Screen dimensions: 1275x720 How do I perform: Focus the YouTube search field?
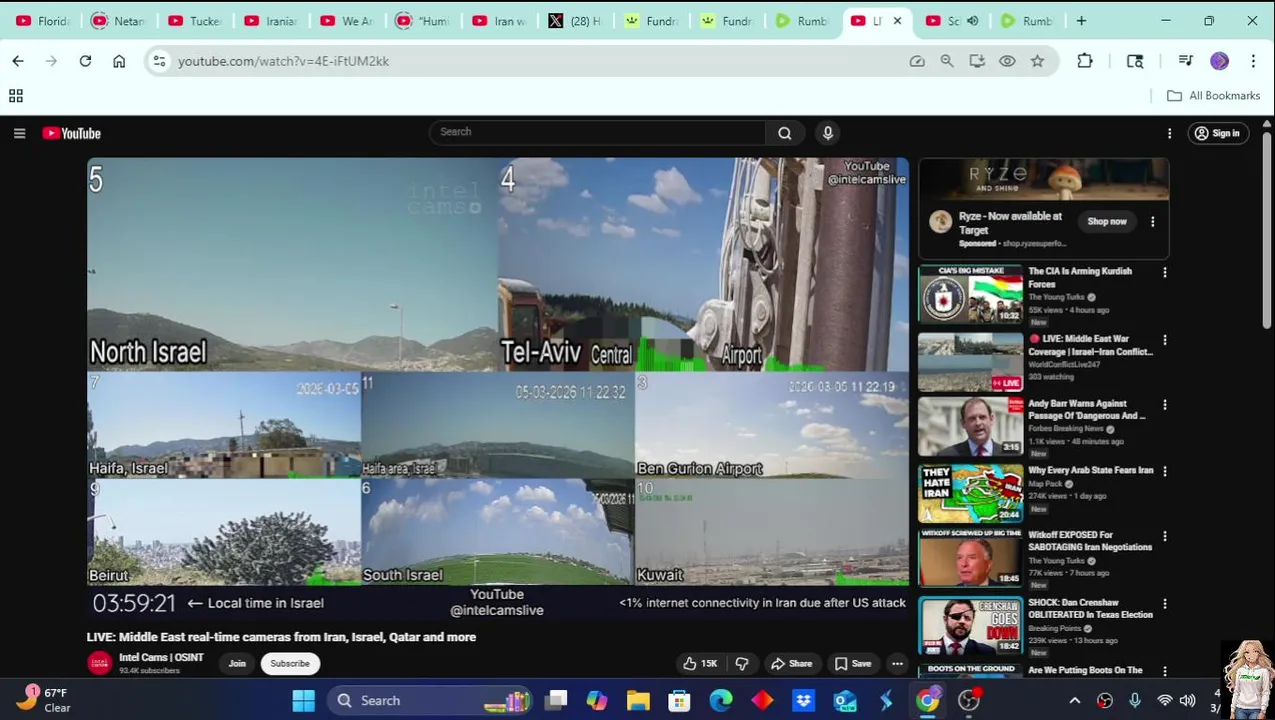point(598,132)
